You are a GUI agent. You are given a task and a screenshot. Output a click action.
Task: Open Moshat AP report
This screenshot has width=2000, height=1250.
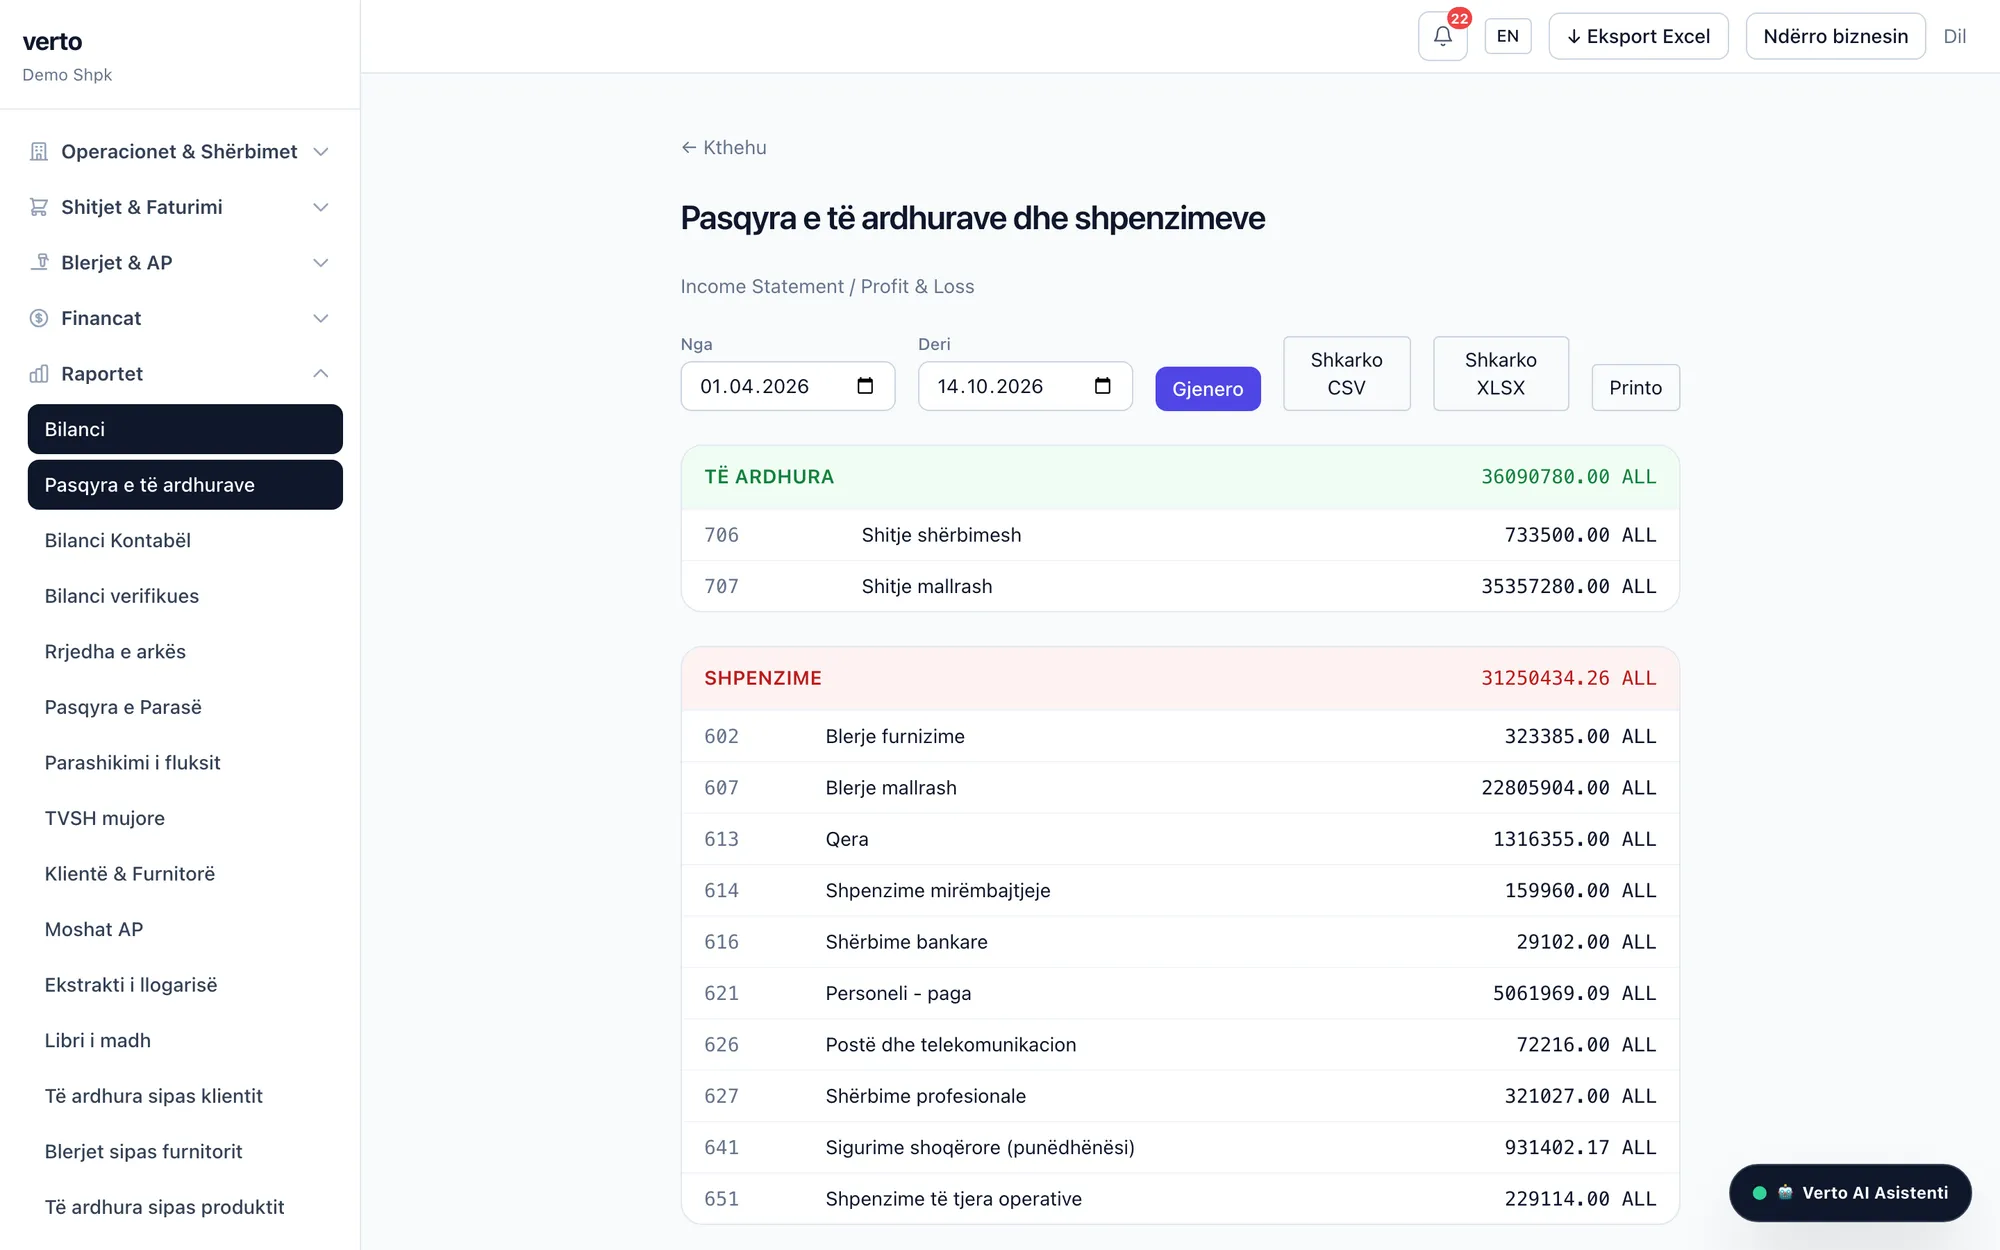185,929
